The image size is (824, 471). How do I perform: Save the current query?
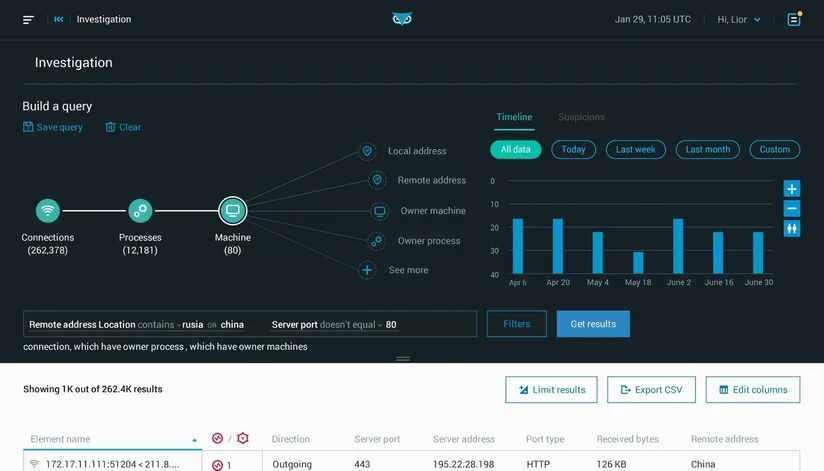tap(53, 127)
